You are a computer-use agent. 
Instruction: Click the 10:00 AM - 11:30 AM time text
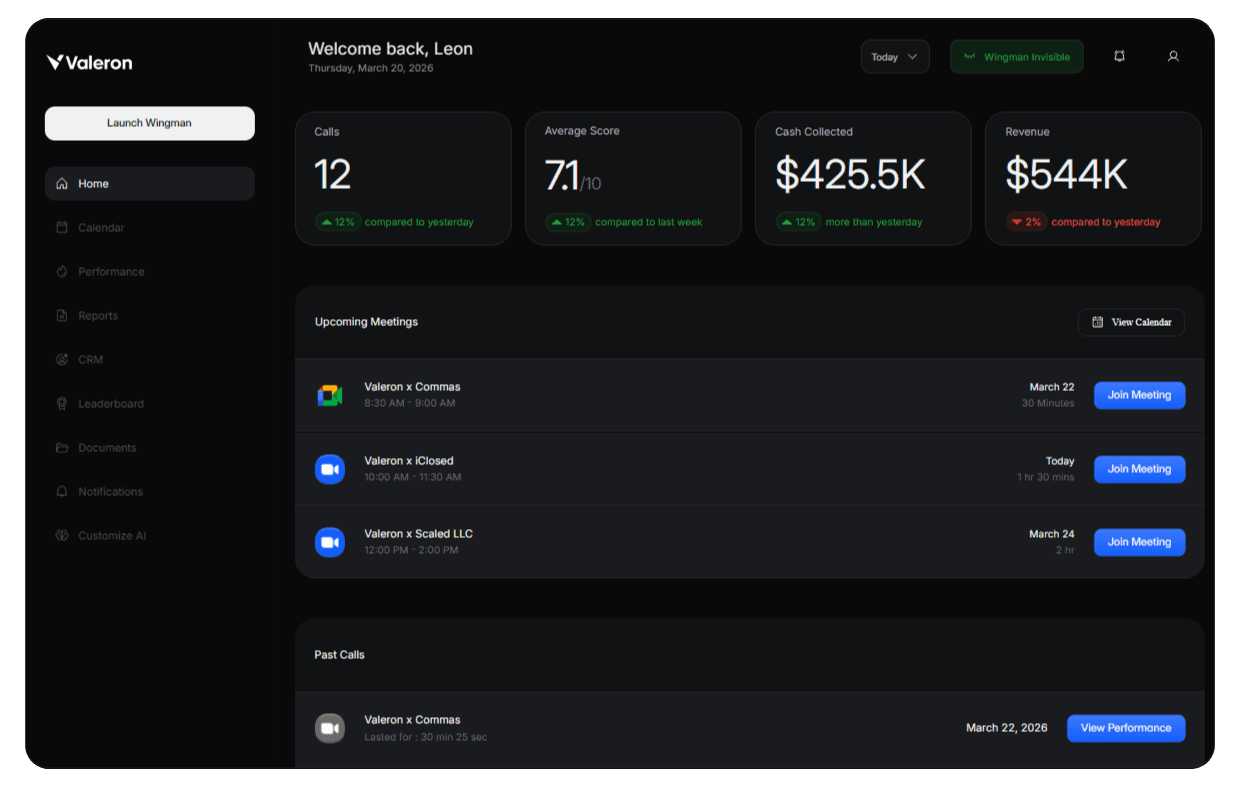click(413, 477)
